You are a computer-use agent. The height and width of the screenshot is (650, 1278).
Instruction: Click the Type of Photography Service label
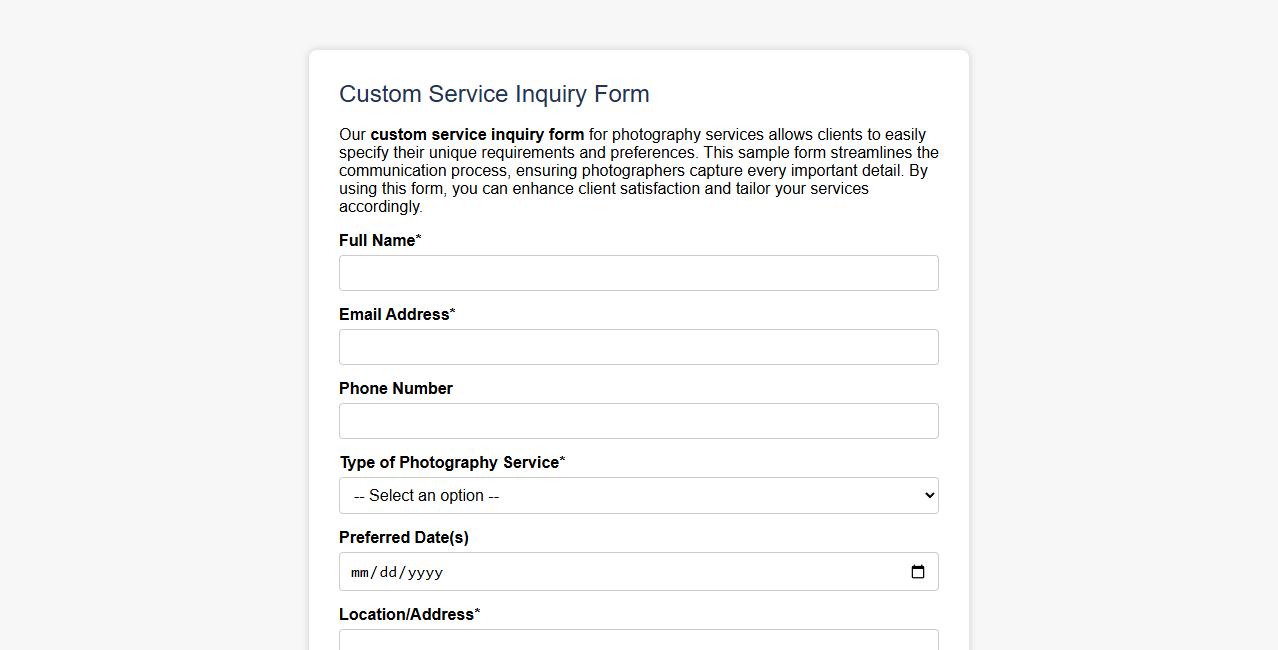pos(449,462)
